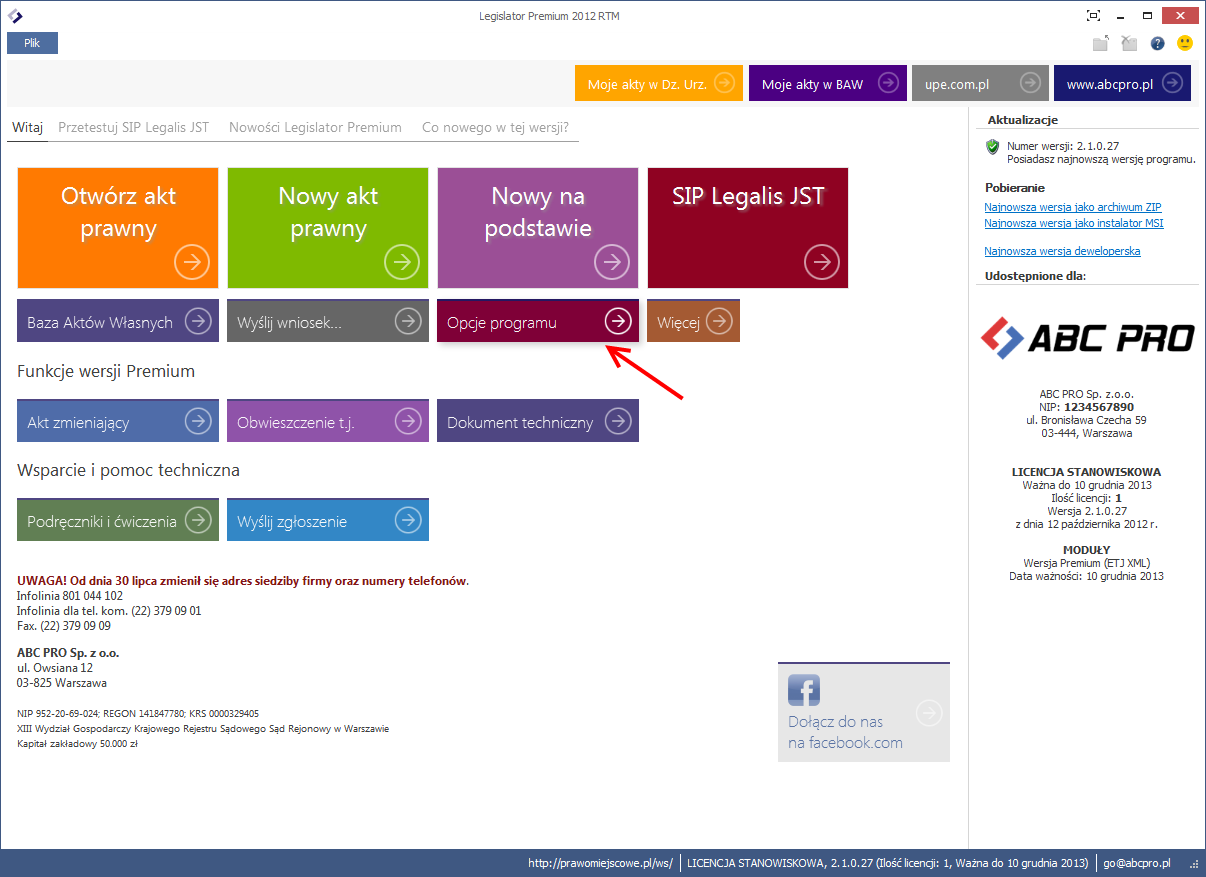Create a new act with Nowy akt prawny
The width and height of the screenshot is (1206, 877).
coord(328,228)
